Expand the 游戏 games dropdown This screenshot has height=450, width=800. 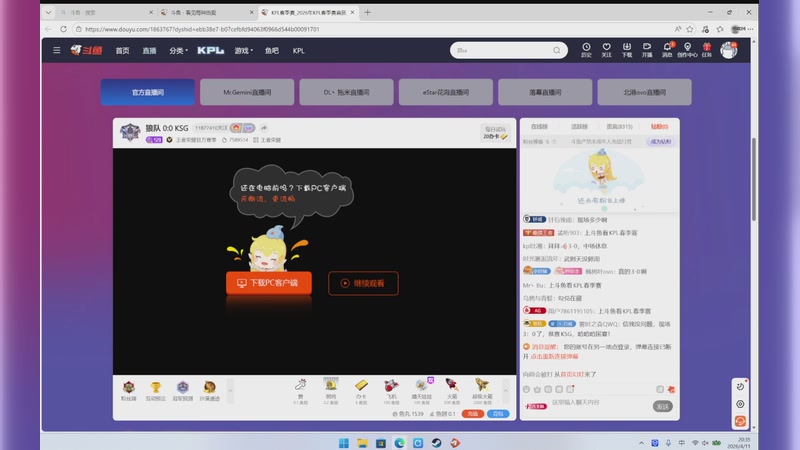point(244,51)
